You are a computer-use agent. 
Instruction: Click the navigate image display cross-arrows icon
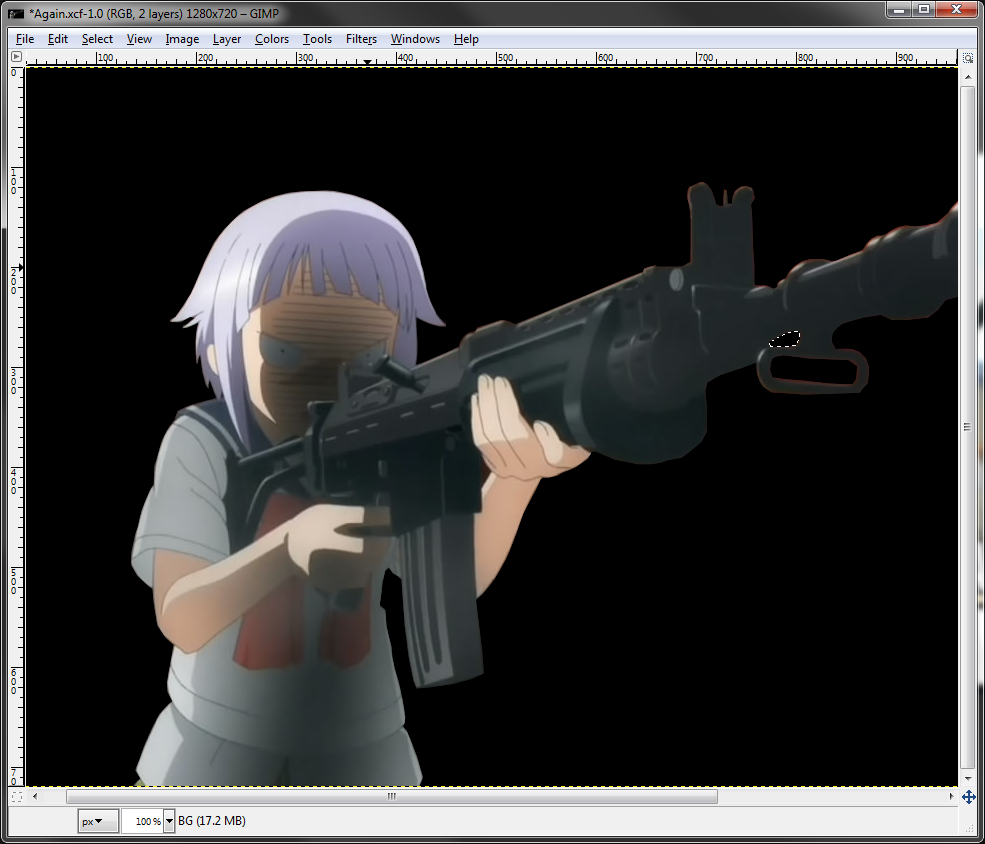[x=968, y=797]
